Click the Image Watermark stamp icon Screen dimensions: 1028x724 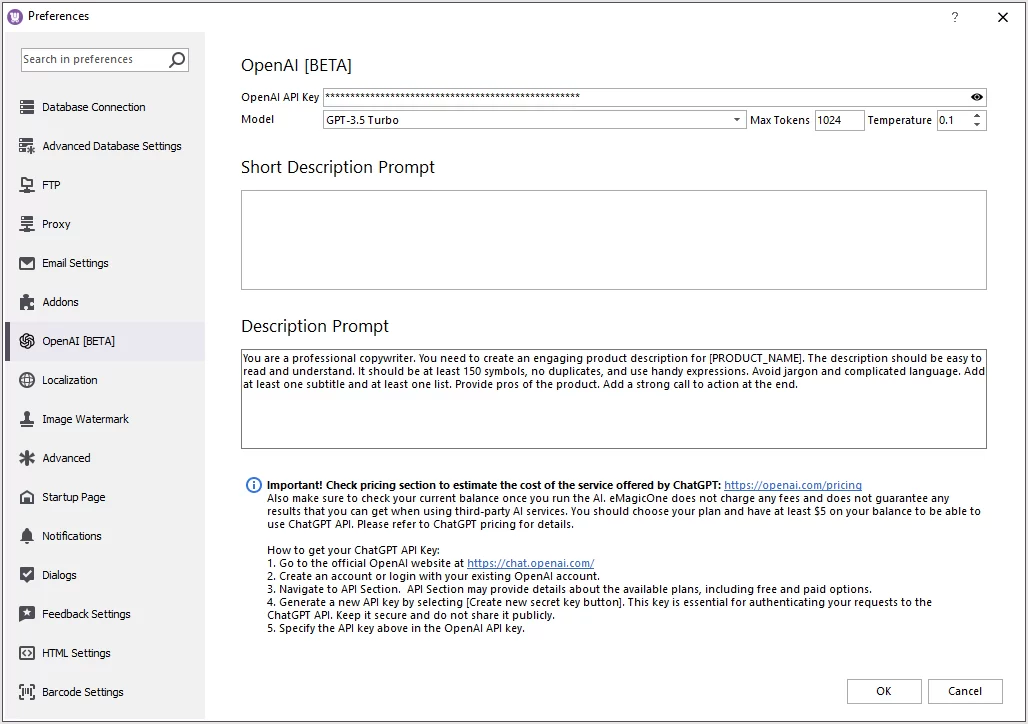[27, 419]
